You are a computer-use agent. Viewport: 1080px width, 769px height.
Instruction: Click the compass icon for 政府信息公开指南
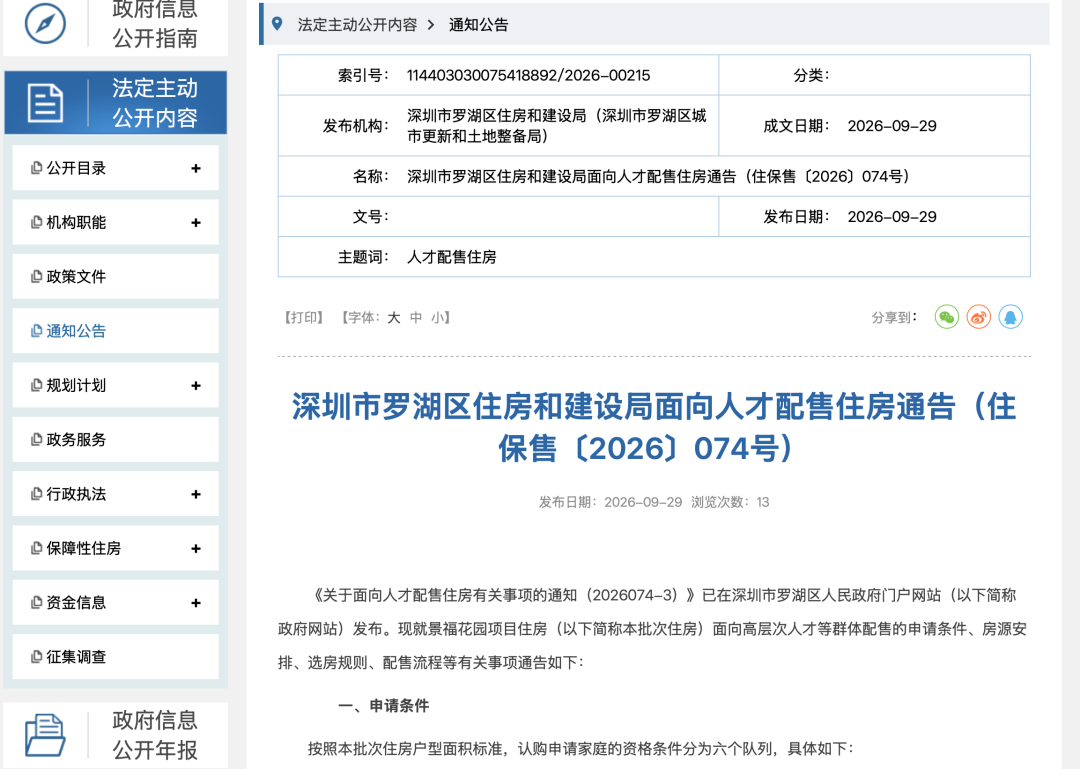(45, 23)
